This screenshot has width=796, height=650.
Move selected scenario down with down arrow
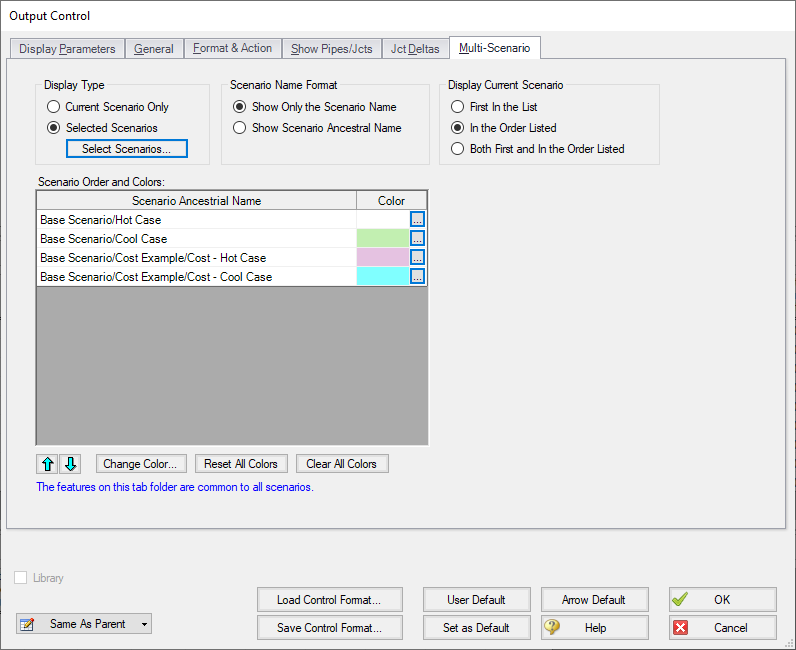(x=71, y=464)
